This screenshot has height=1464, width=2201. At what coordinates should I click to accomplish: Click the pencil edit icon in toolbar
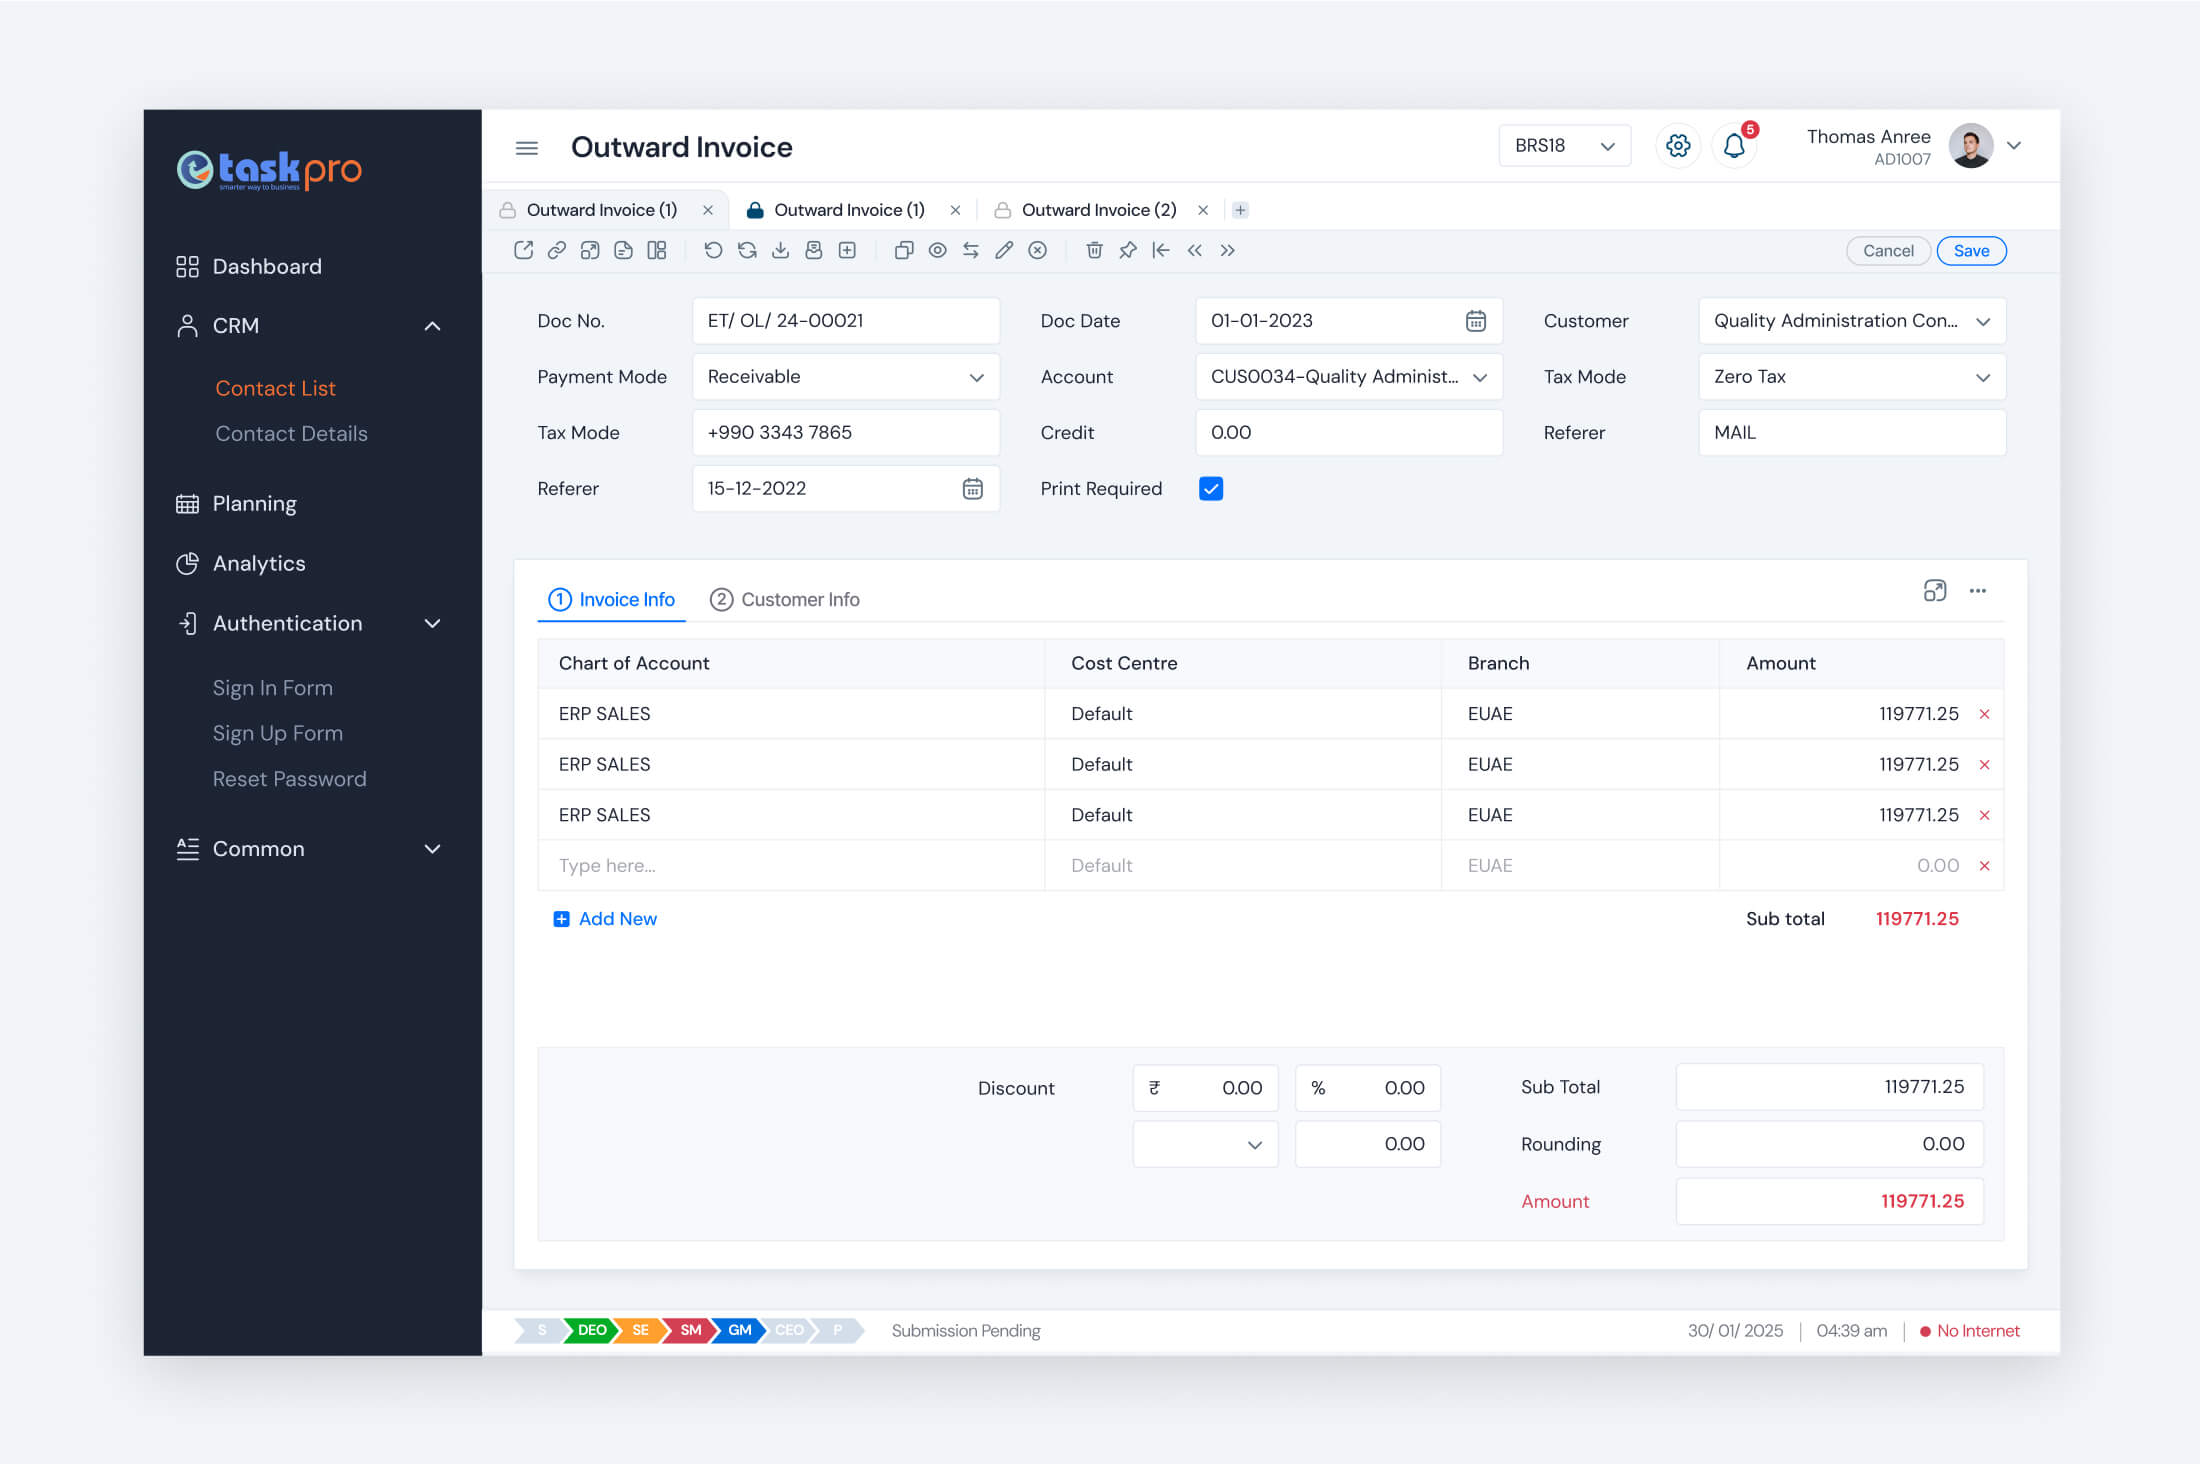[x=1004, y=250]
